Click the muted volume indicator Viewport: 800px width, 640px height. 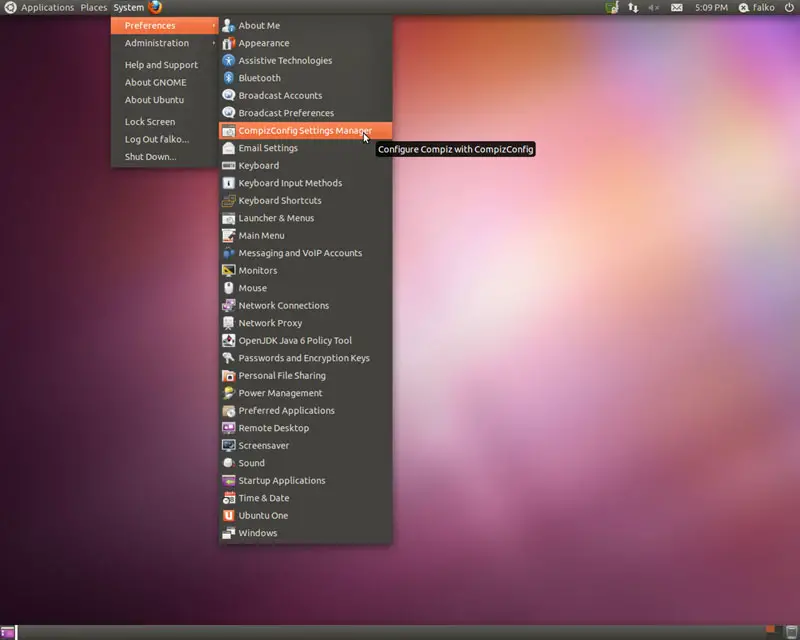[654, 8]
